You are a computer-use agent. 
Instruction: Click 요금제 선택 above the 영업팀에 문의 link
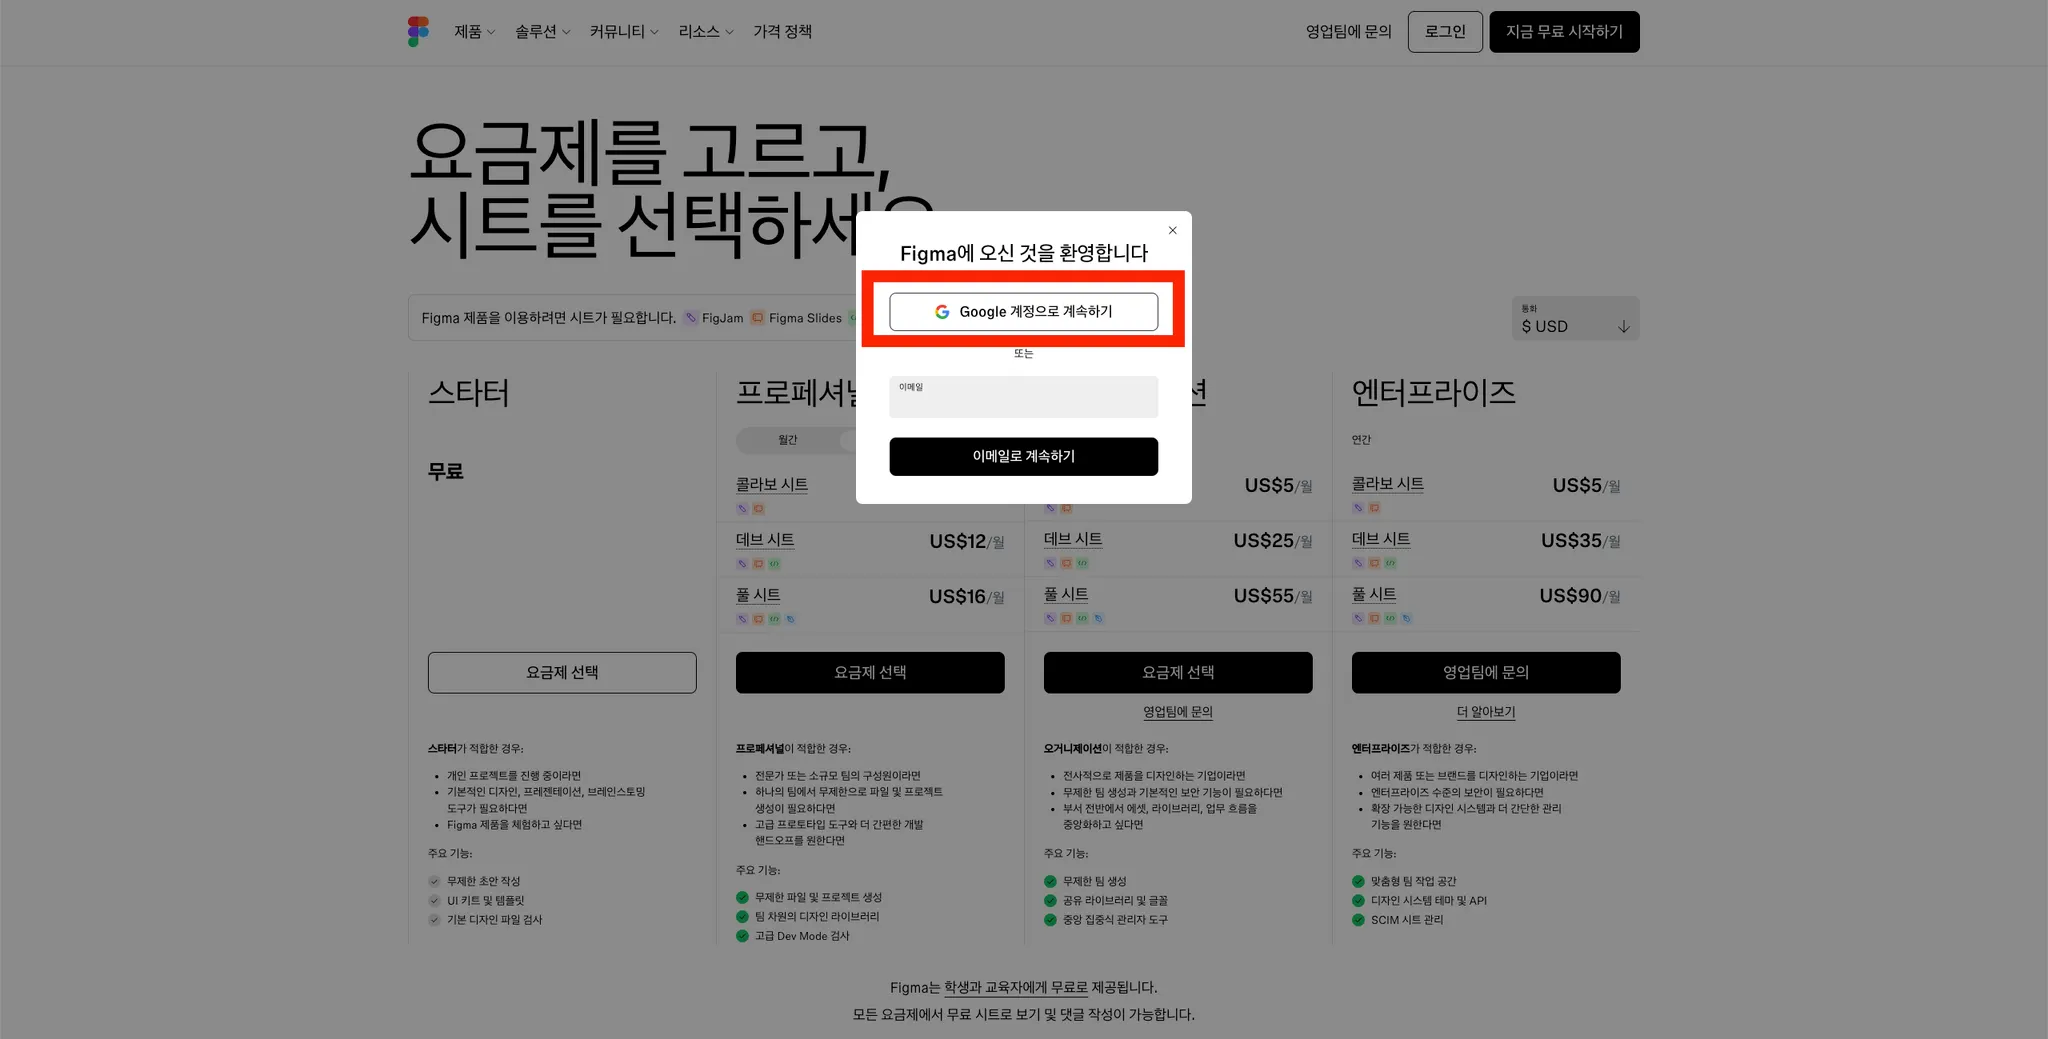(1178, 673)
